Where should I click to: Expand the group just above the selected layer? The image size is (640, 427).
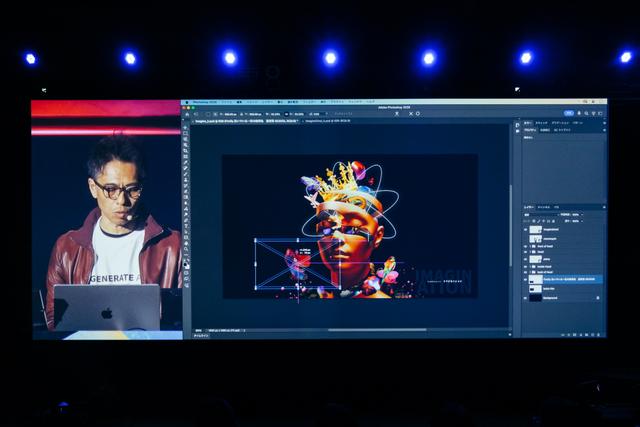(x=531, y=272)
